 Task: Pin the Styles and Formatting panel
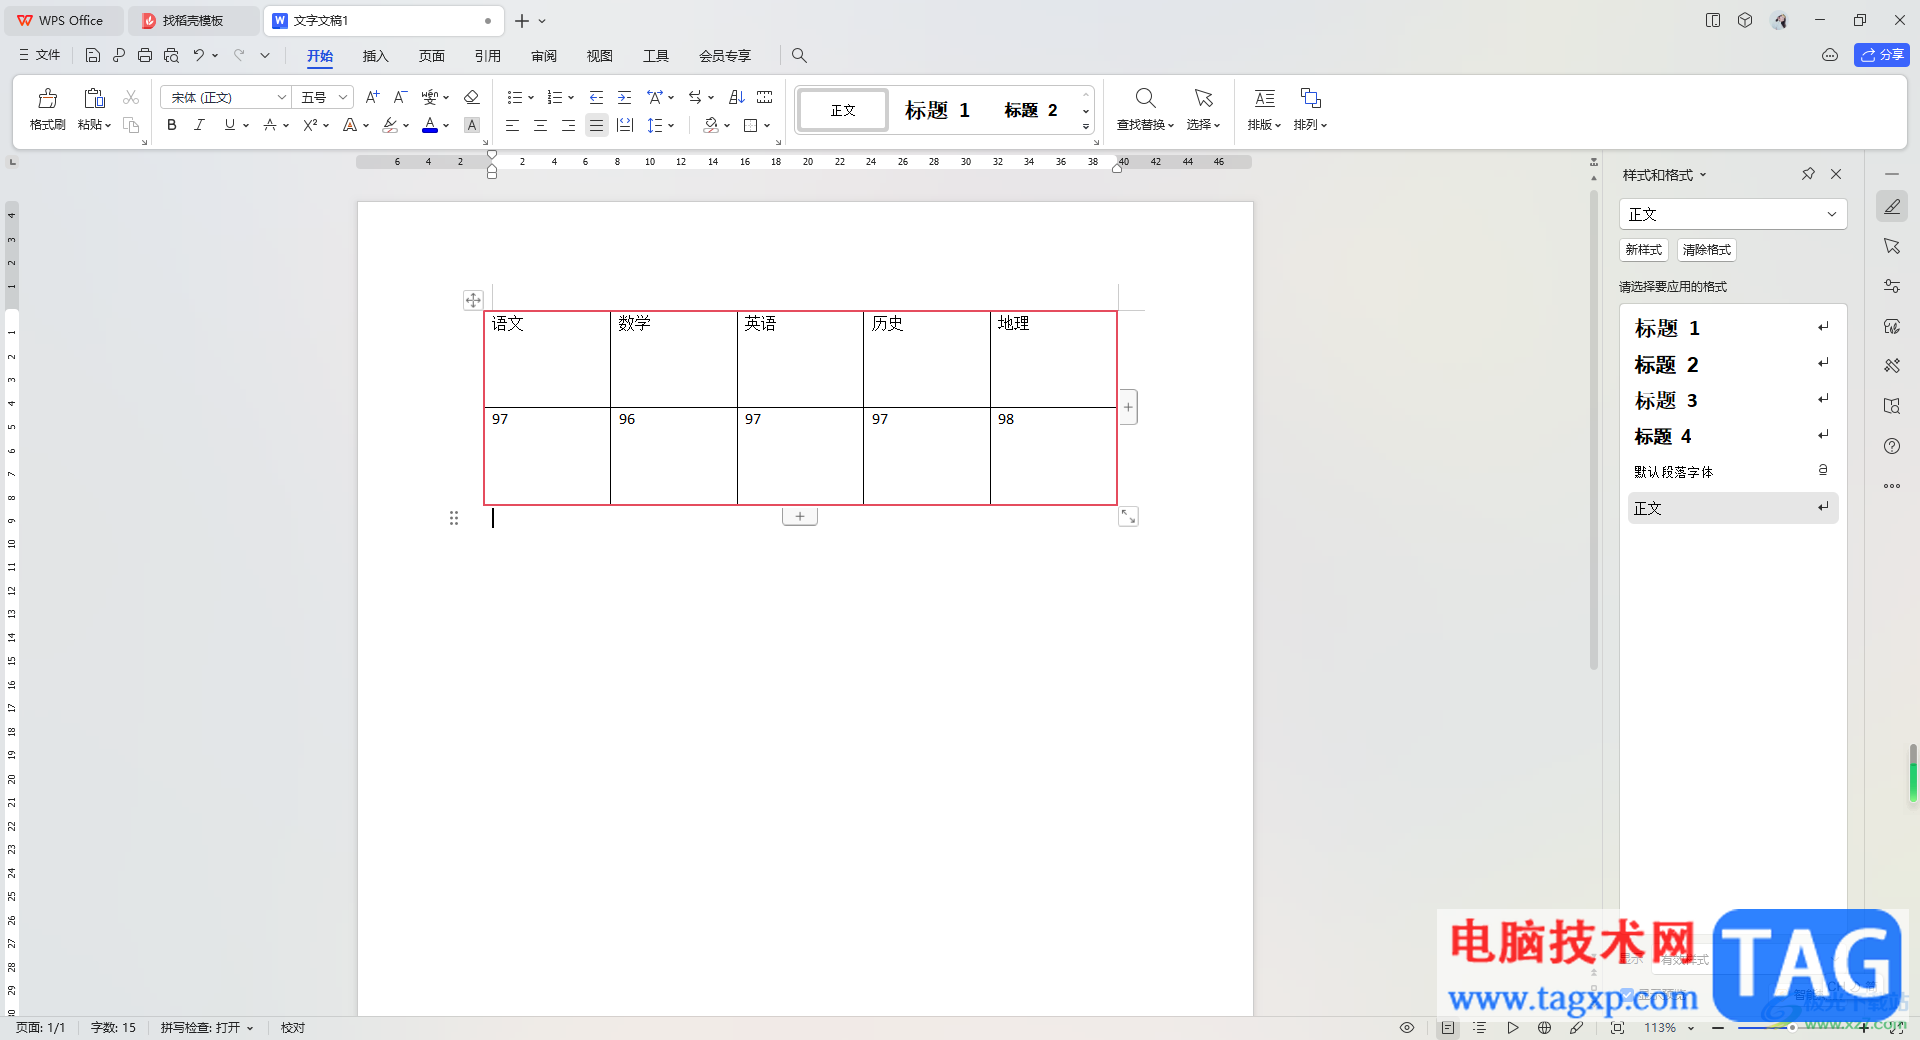[1808, 174]
